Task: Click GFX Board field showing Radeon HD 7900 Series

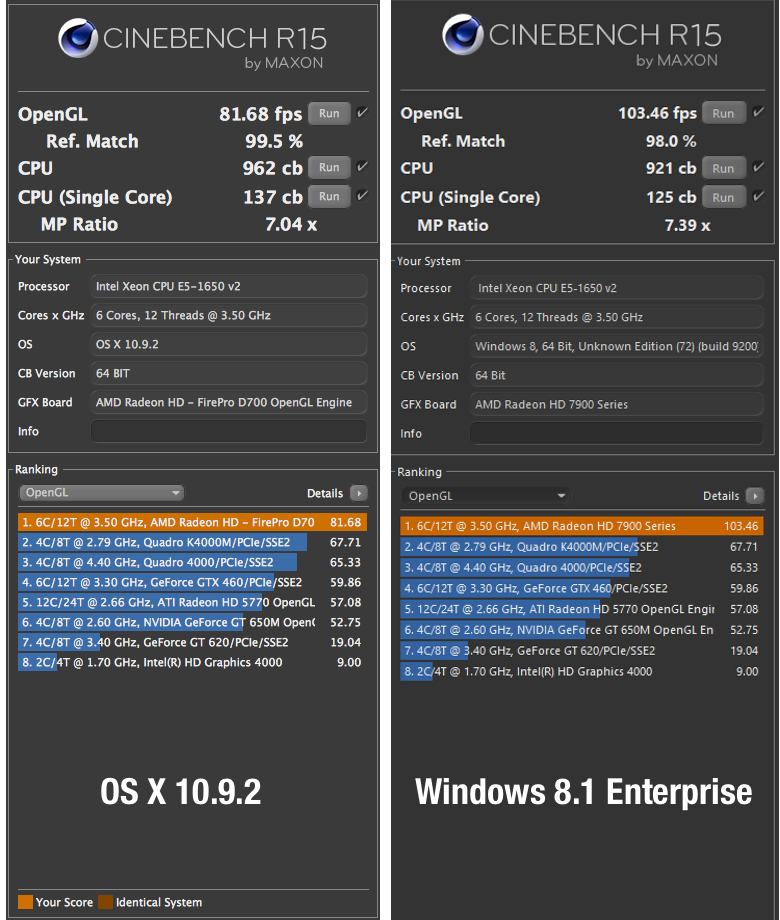Action: point(616,404)
